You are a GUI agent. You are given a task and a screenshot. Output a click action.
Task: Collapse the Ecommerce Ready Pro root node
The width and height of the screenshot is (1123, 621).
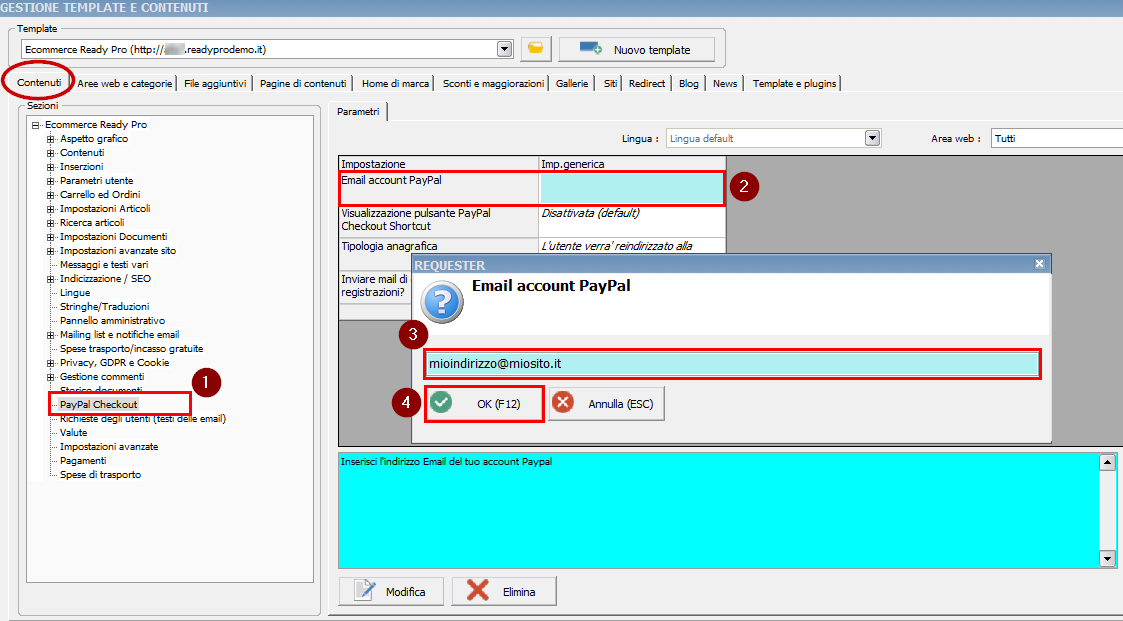pos(35,125)
